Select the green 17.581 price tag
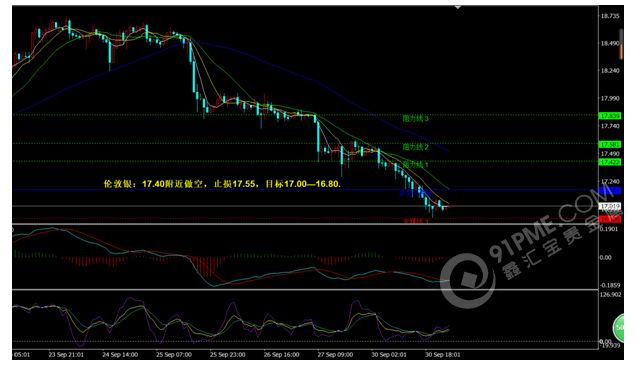Viewport: 641px width, 365px height. click(610, 145)
